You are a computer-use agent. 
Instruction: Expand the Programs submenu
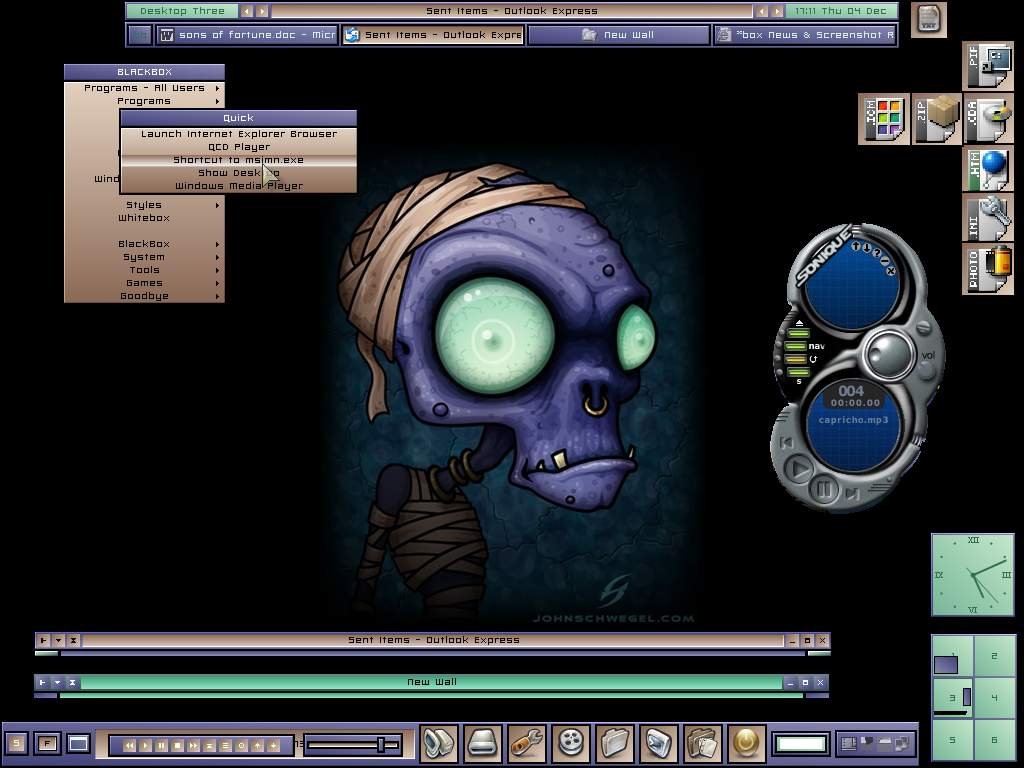tap(144, 101)
